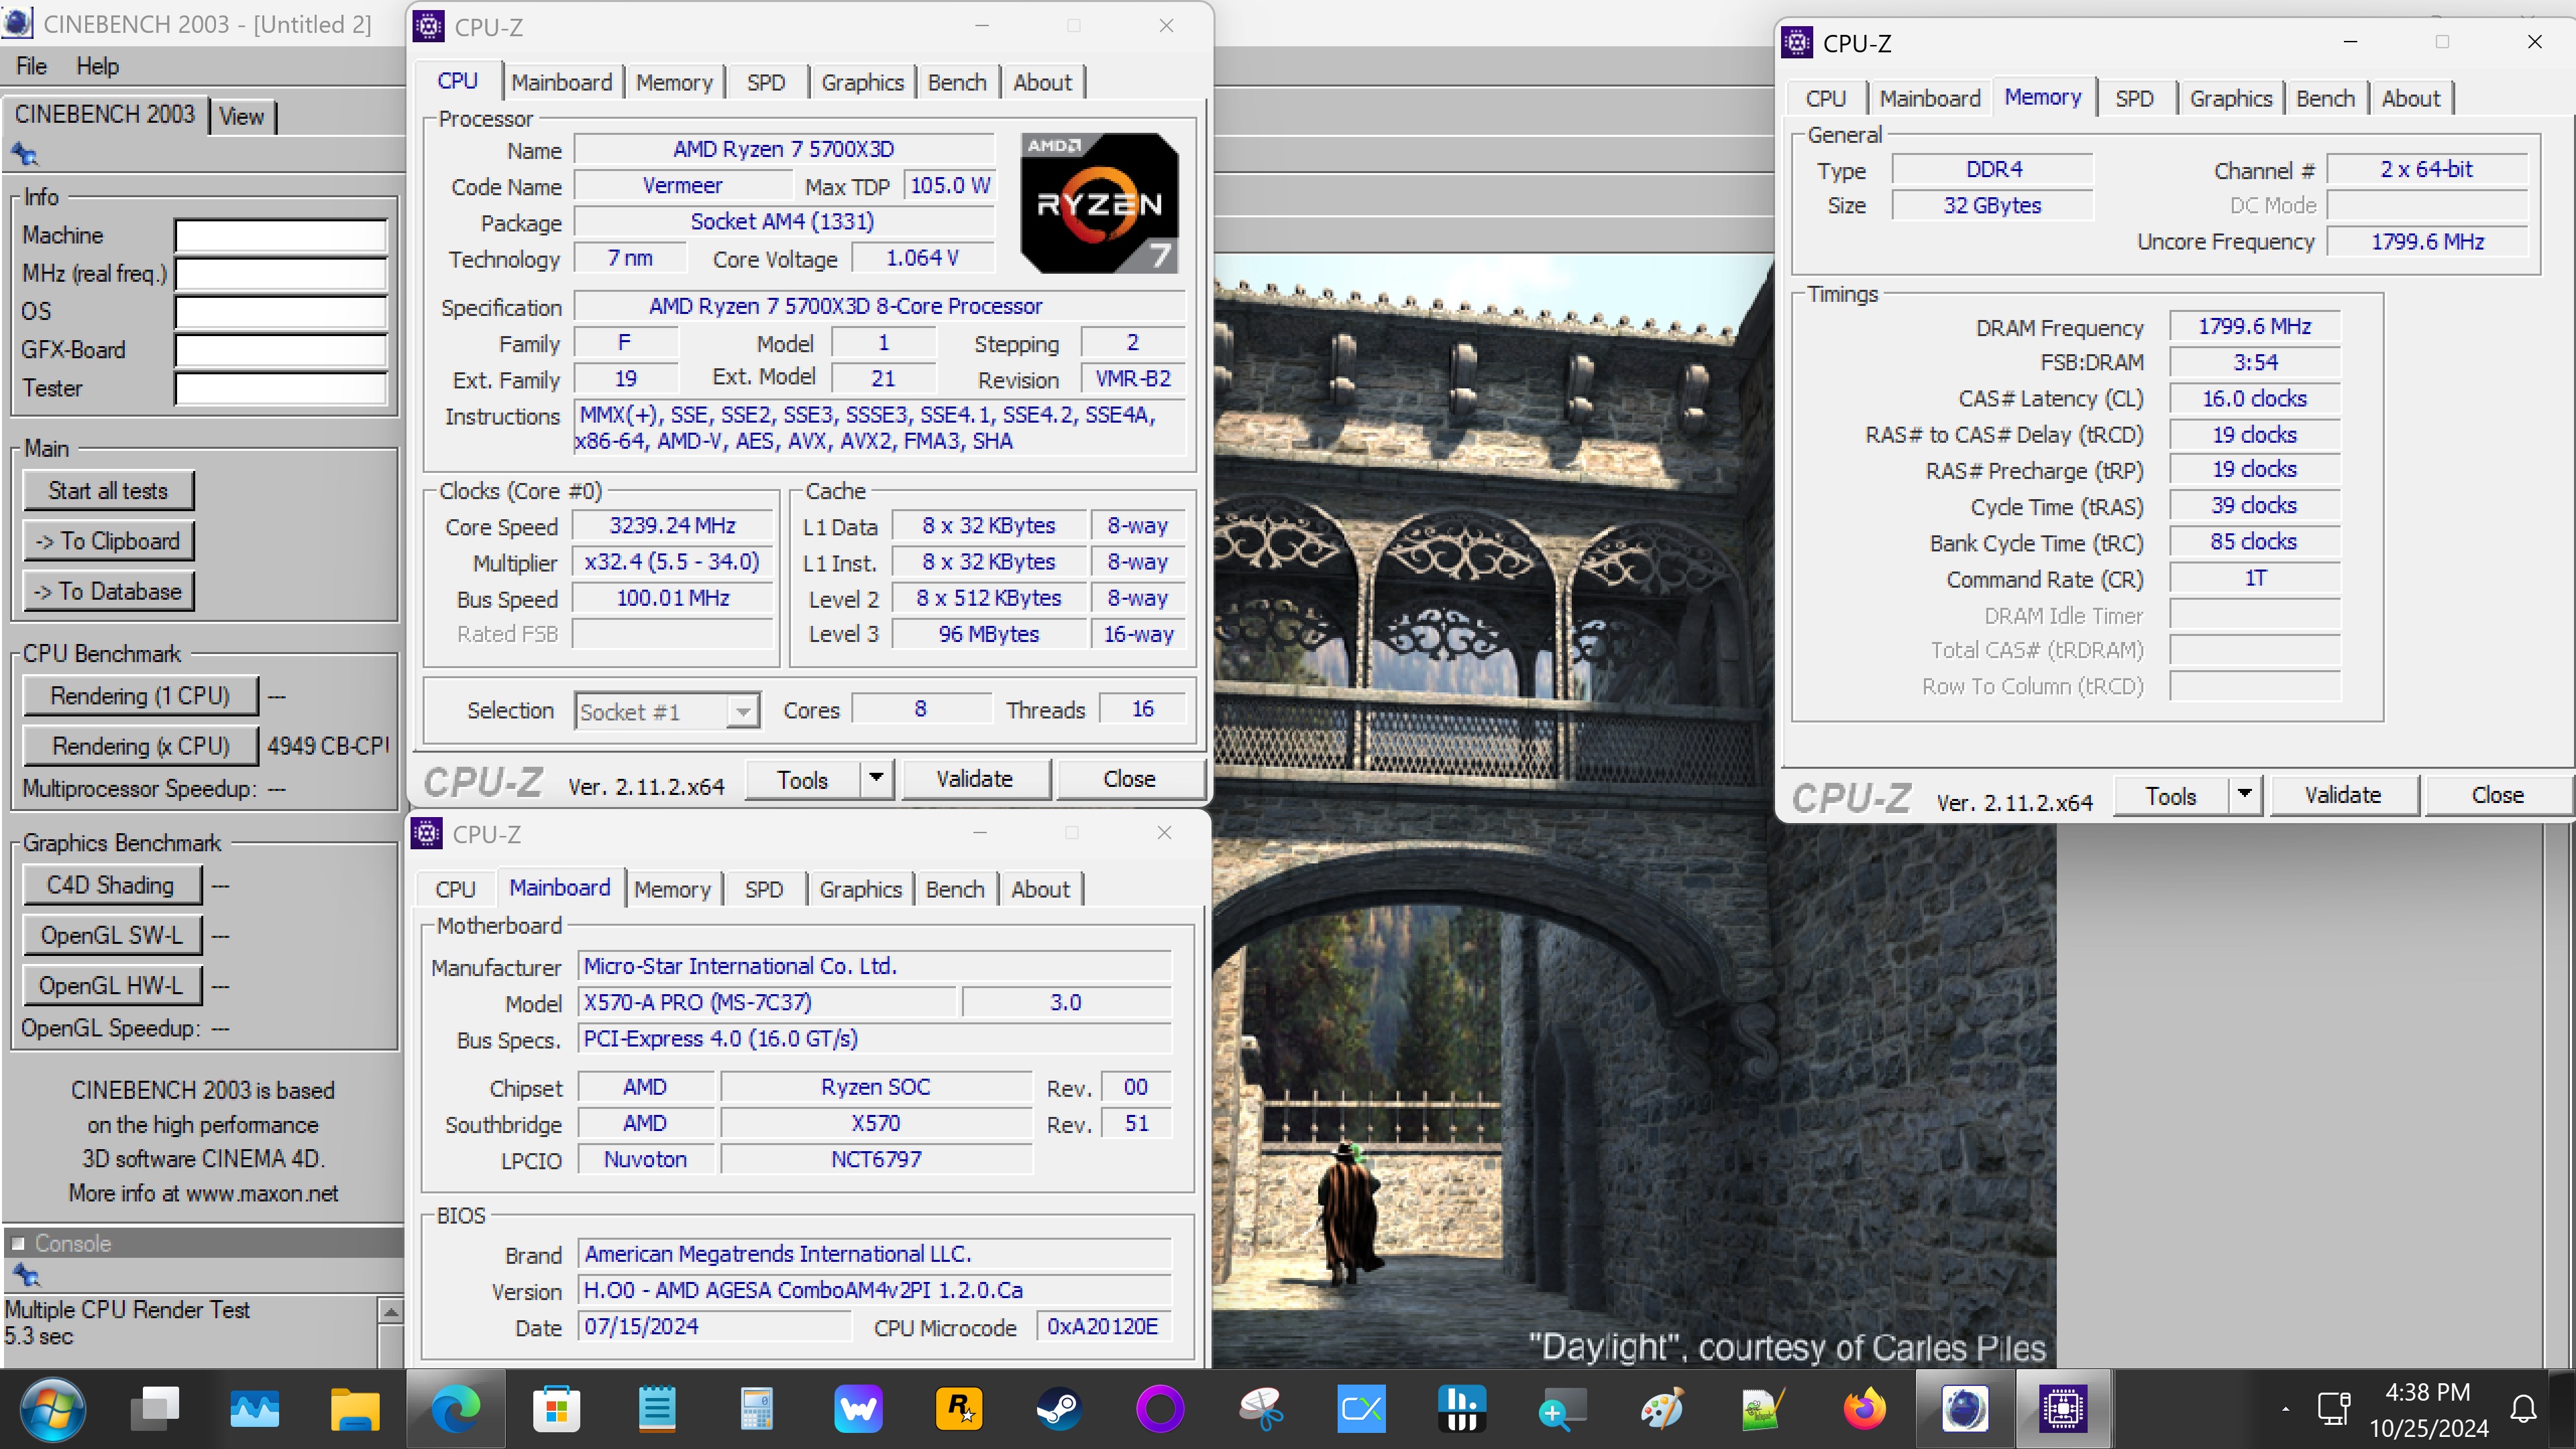Open Calculator from the taskbar
Image resolution: width=2576 pixels, height=1449 pixels.
757,1409
